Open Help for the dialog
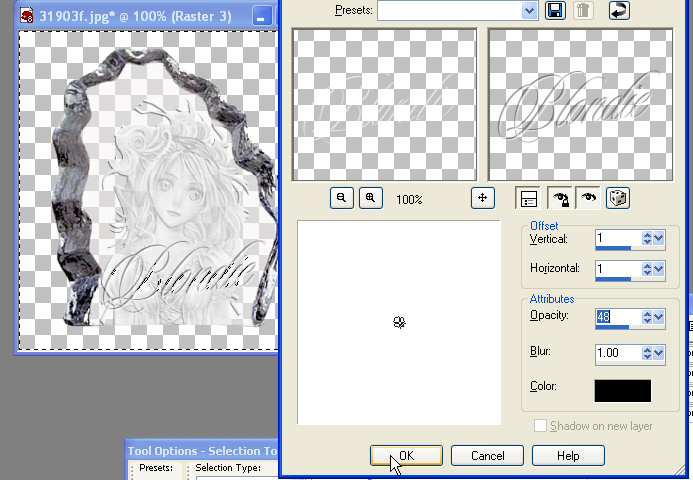The image size is (693, 480). point(568,455)
